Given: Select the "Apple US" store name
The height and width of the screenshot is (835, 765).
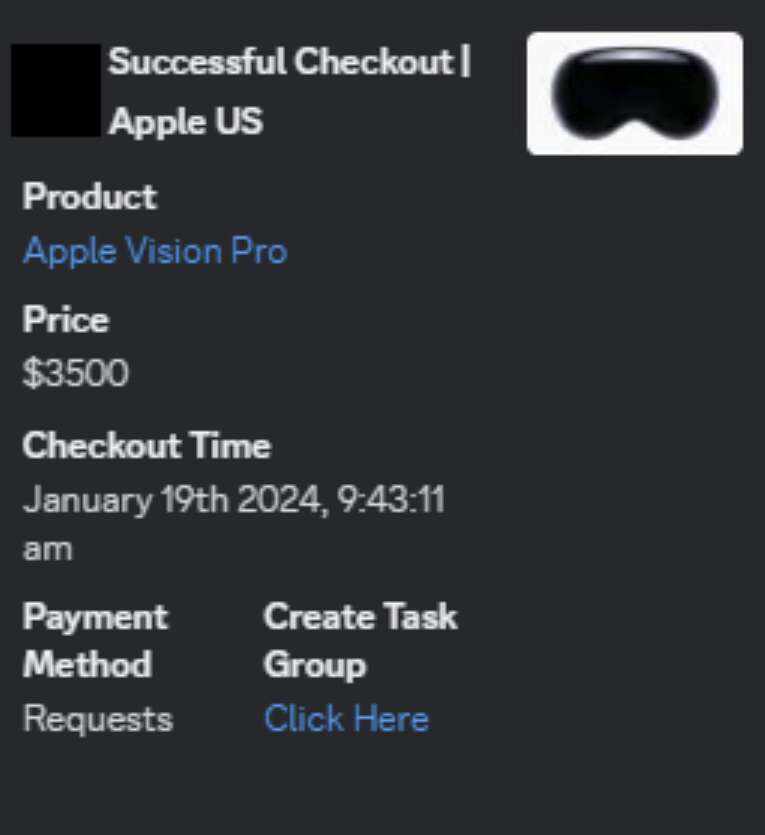Looking at the screenshot, I should click(x=186, y=122).
